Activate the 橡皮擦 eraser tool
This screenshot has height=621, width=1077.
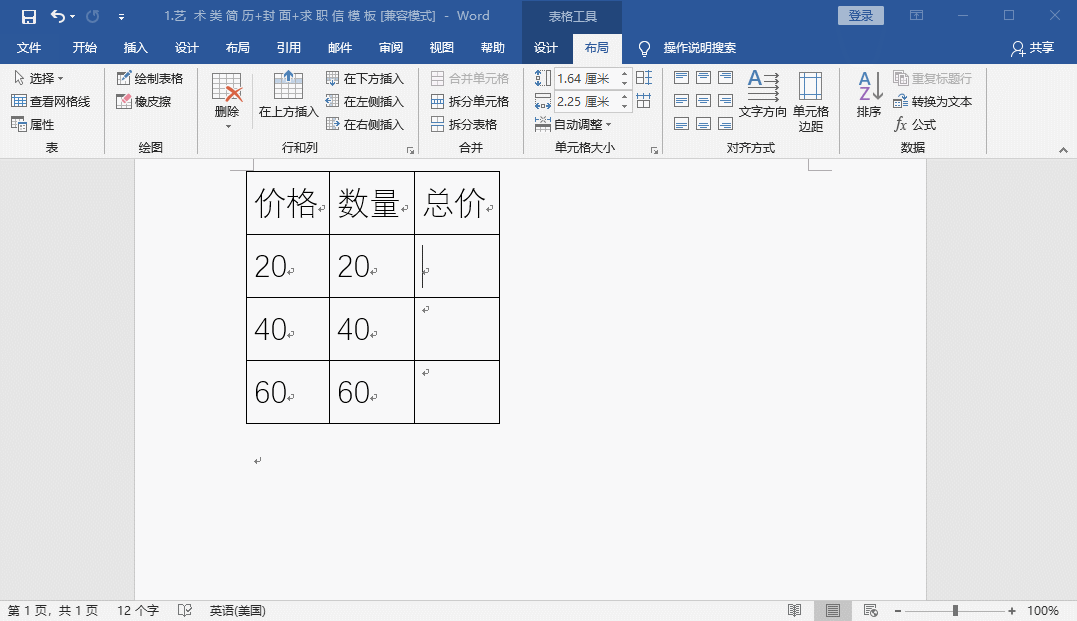click(144, 101)
